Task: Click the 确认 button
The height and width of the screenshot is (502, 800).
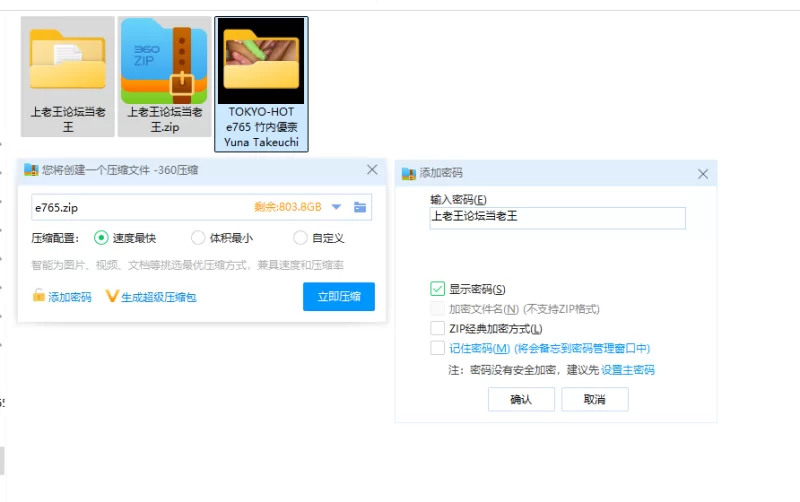Action: point(521,399)
